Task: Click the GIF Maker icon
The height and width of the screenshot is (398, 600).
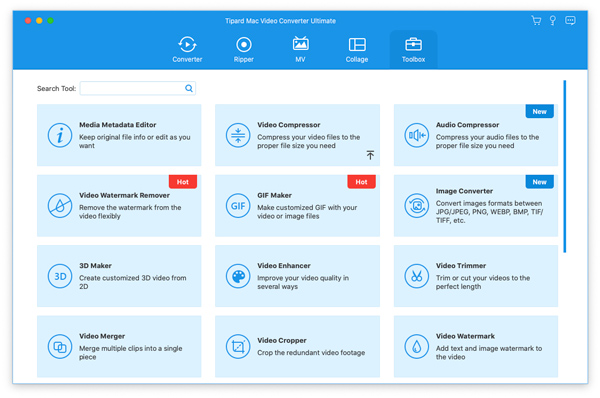Action: pyautogui.click(x=238, y=206)
